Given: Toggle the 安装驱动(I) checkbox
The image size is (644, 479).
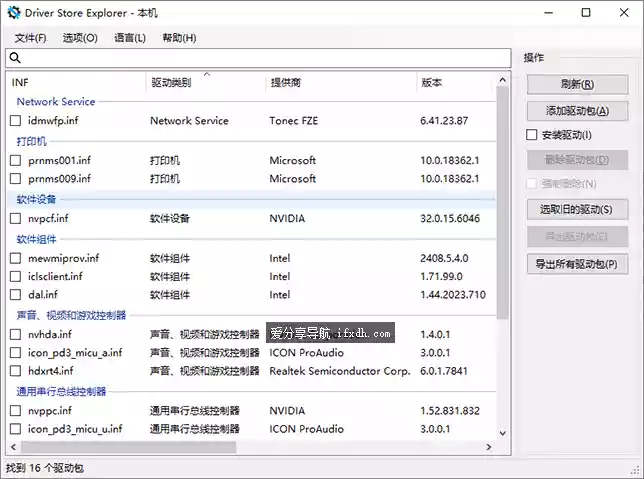Looking at the screenshot, I should 531,135.
